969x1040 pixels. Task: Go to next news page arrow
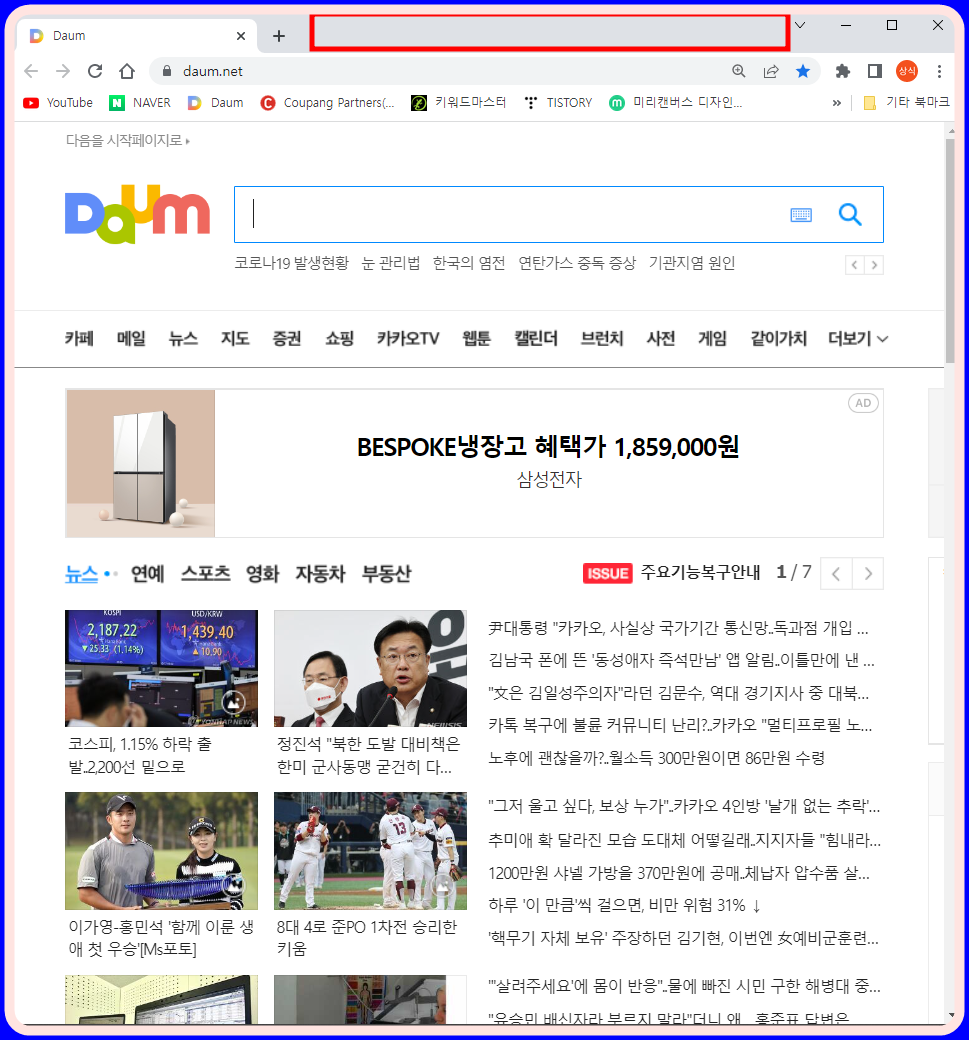[868, 574]
